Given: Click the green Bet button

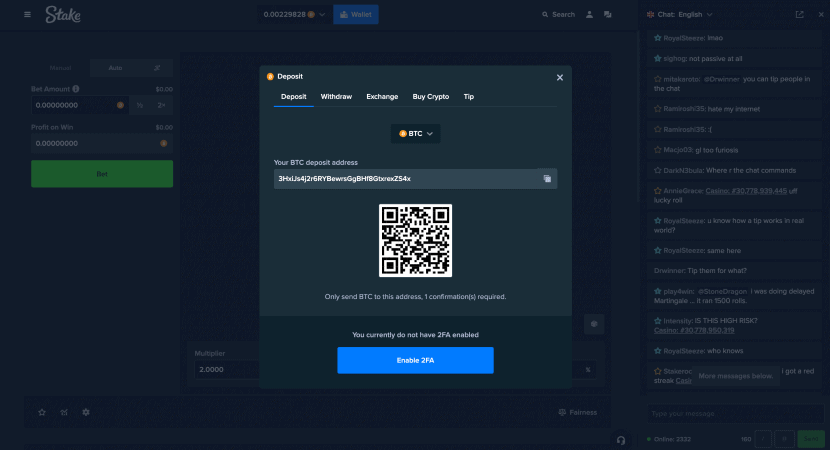Looking at the screenshot, I should (x=102, y=174).
